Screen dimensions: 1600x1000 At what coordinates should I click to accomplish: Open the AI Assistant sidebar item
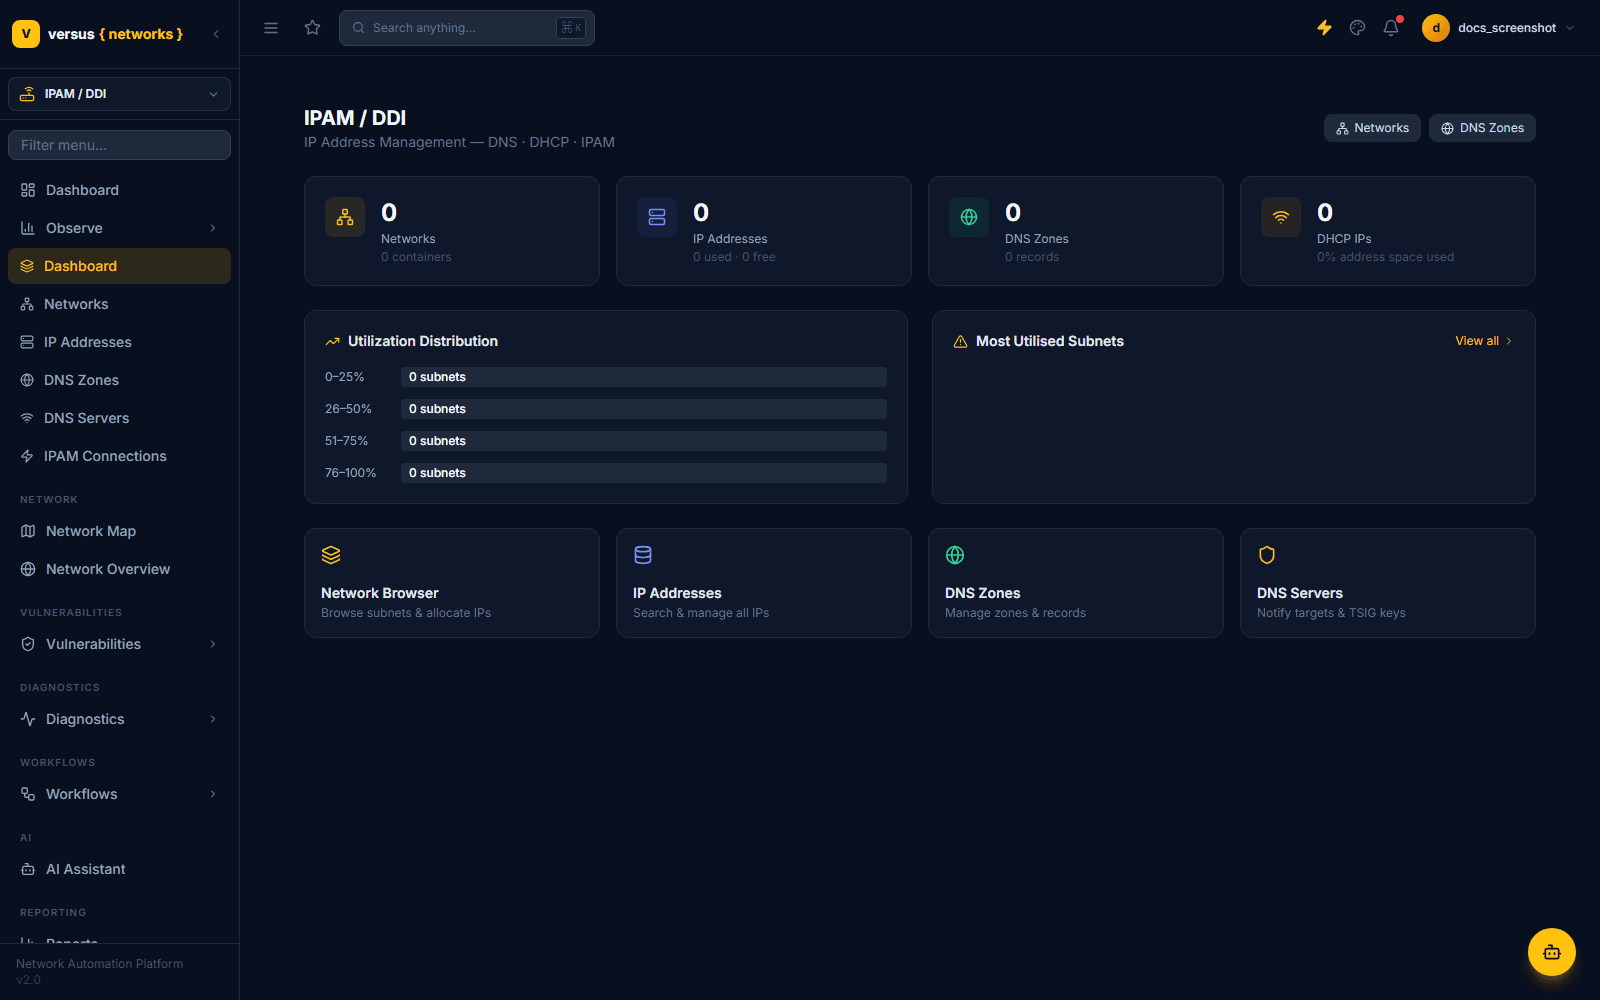point(119,869)
